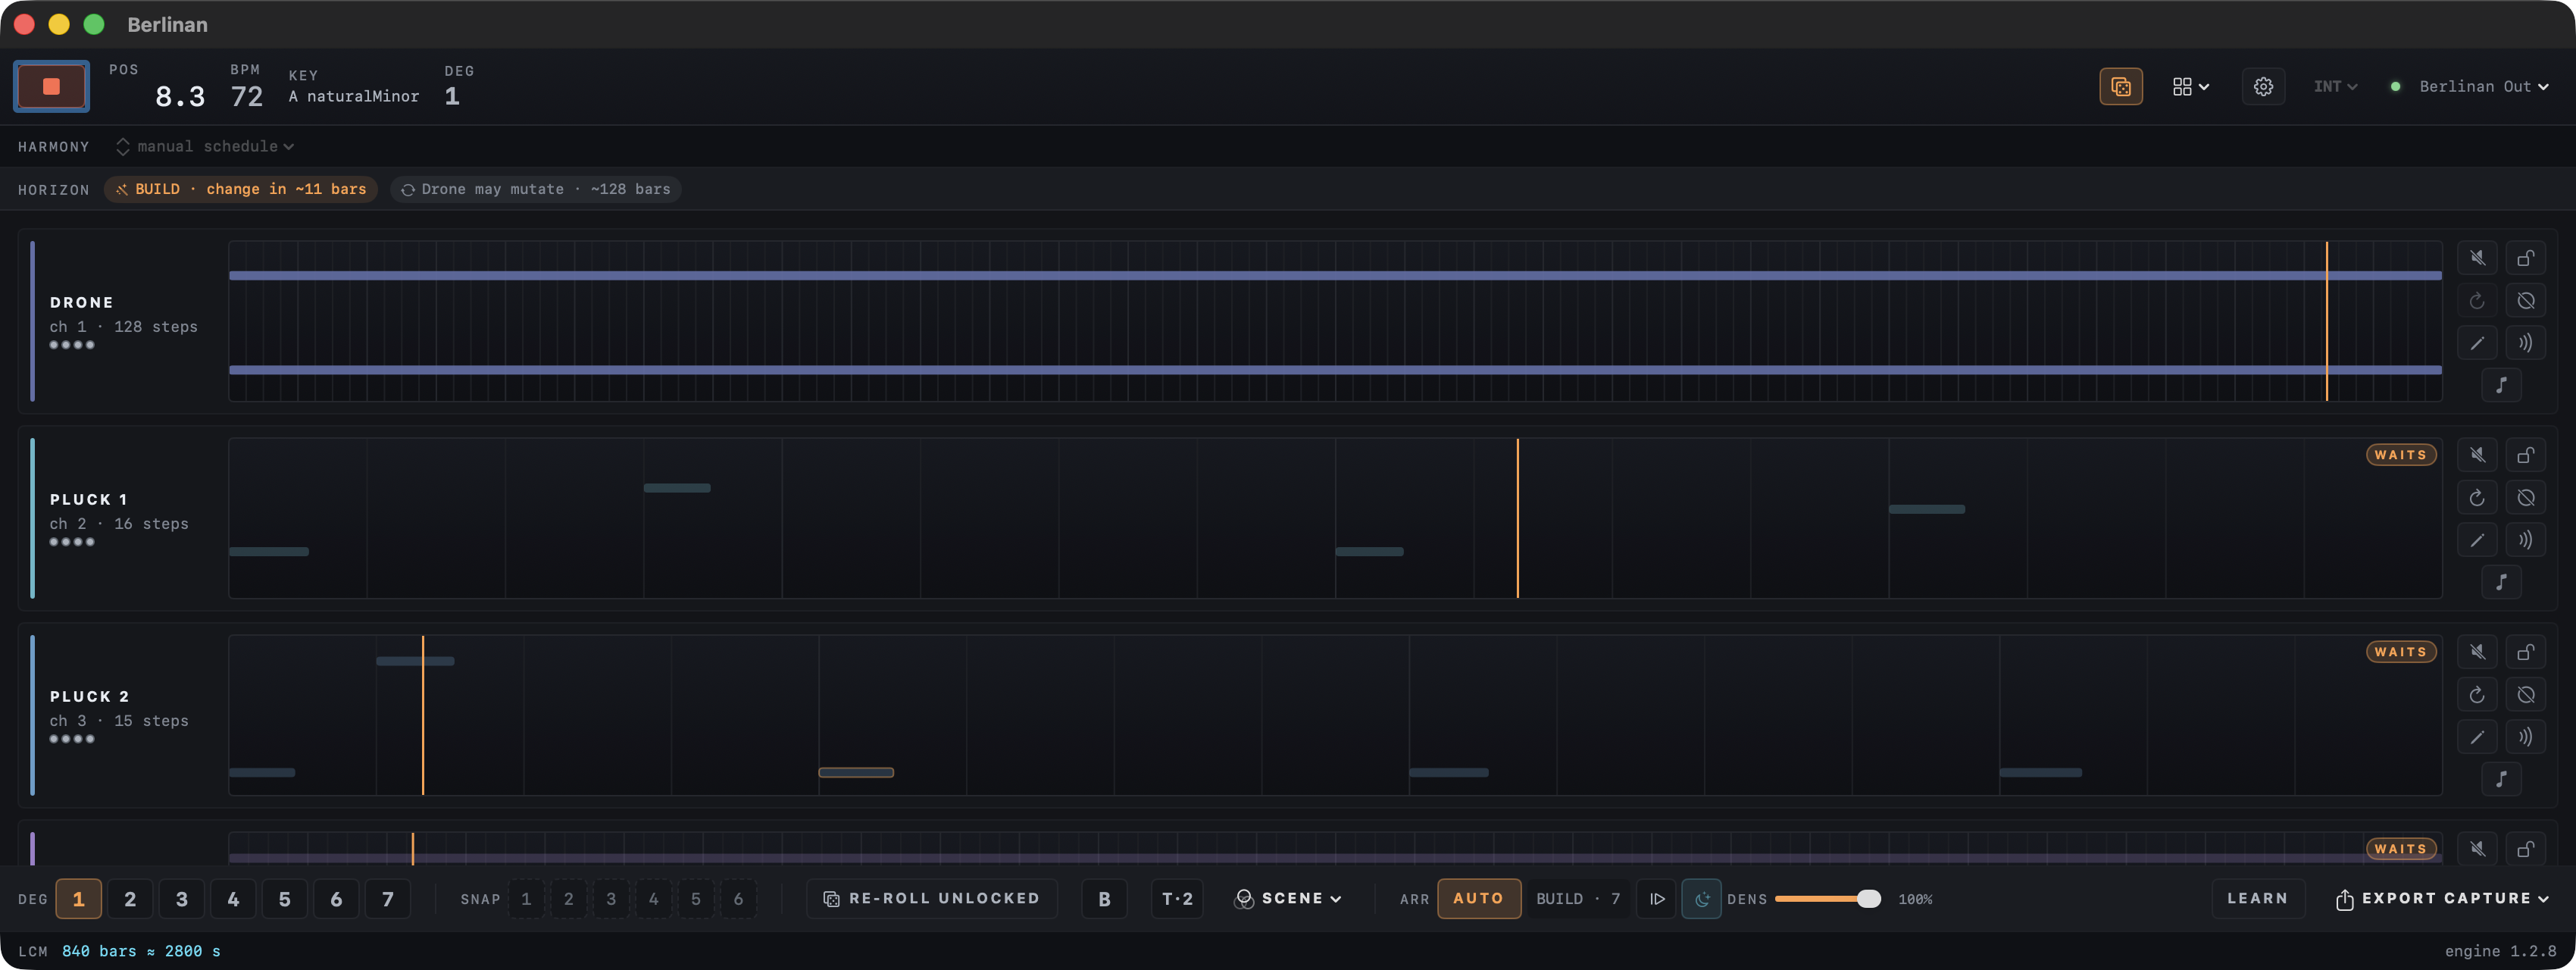This screenshot has width=2576, height=970.
Task: Click the music note icon on PLUCK 1
Action: click(x=2501, y=582)
